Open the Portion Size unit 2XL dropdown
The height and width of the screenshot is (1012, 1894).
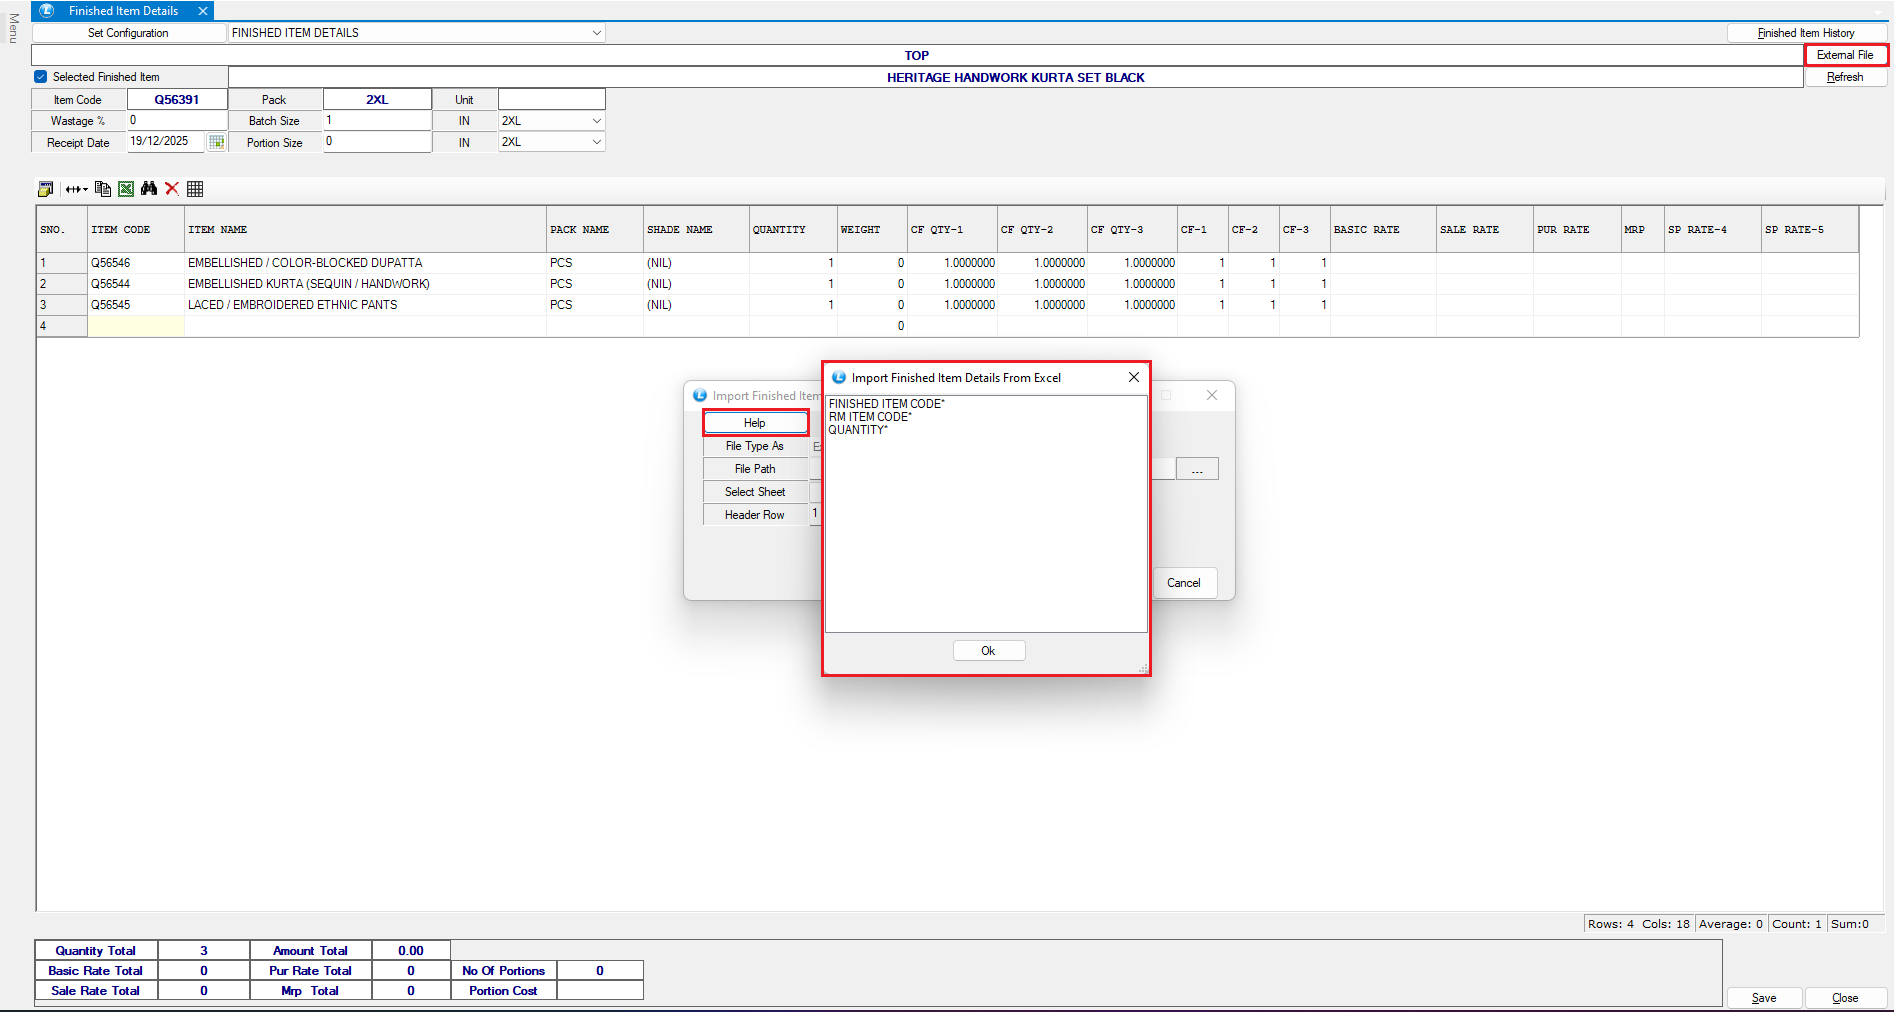point(596,142)
